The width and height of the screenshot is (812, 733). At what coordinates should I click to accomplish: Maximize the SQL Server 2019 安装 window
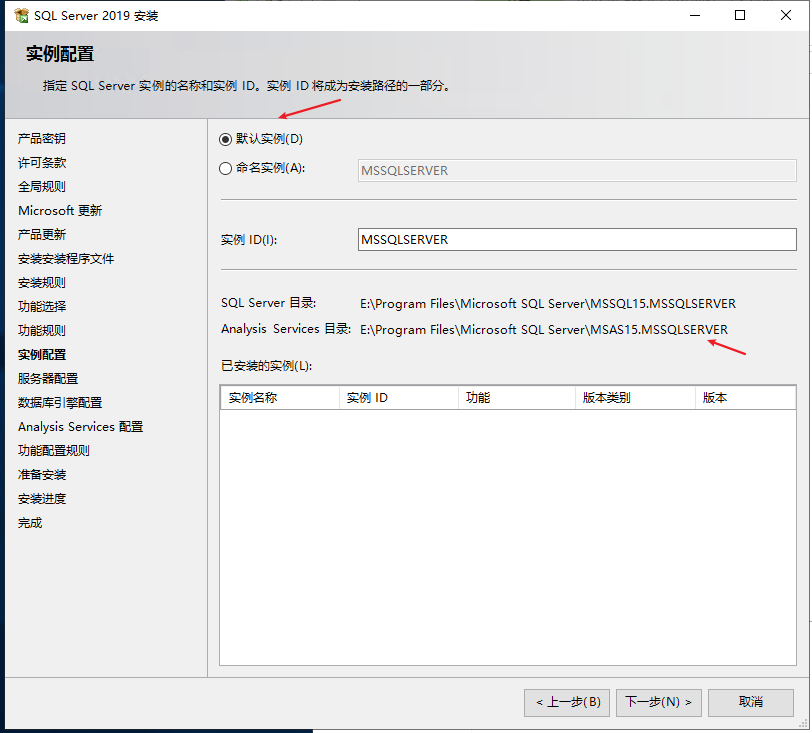coord(740,16)
